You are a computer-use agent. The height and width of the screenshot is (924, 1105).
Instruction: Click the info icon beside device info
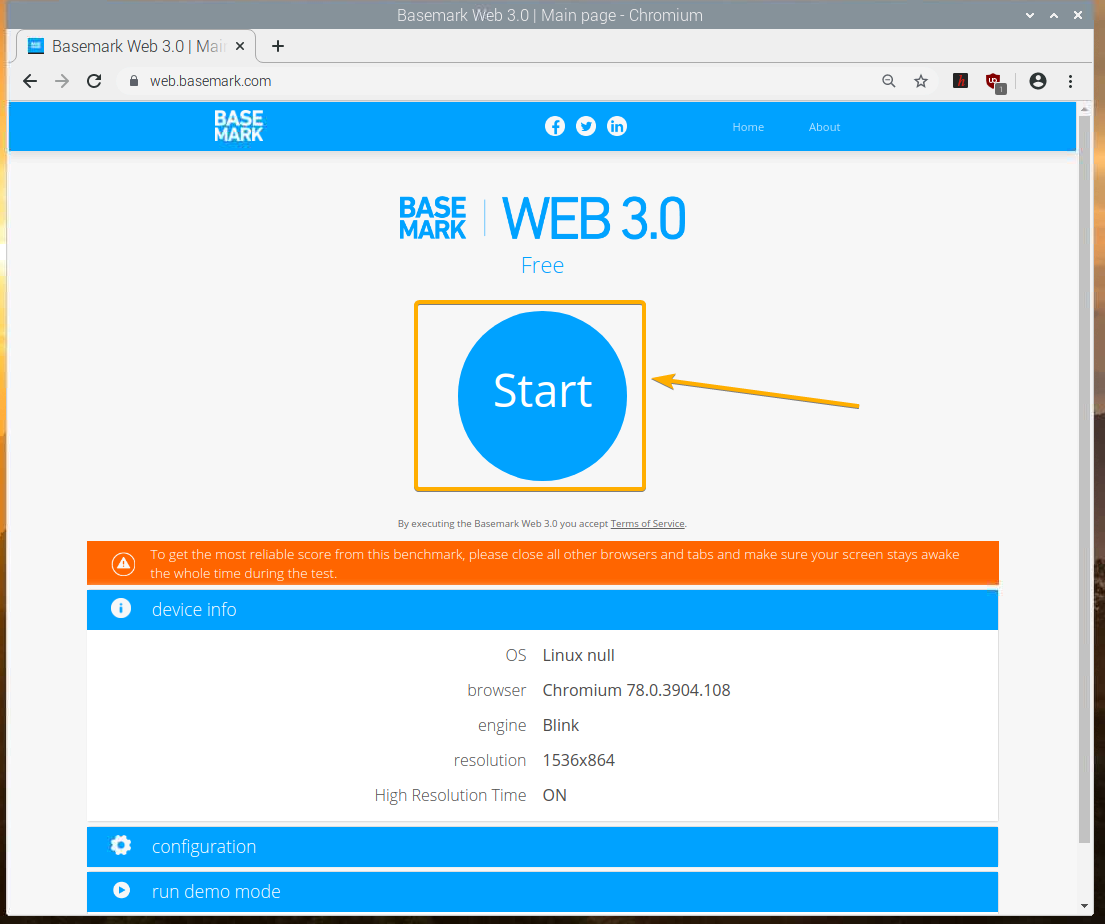click(121, 608)
